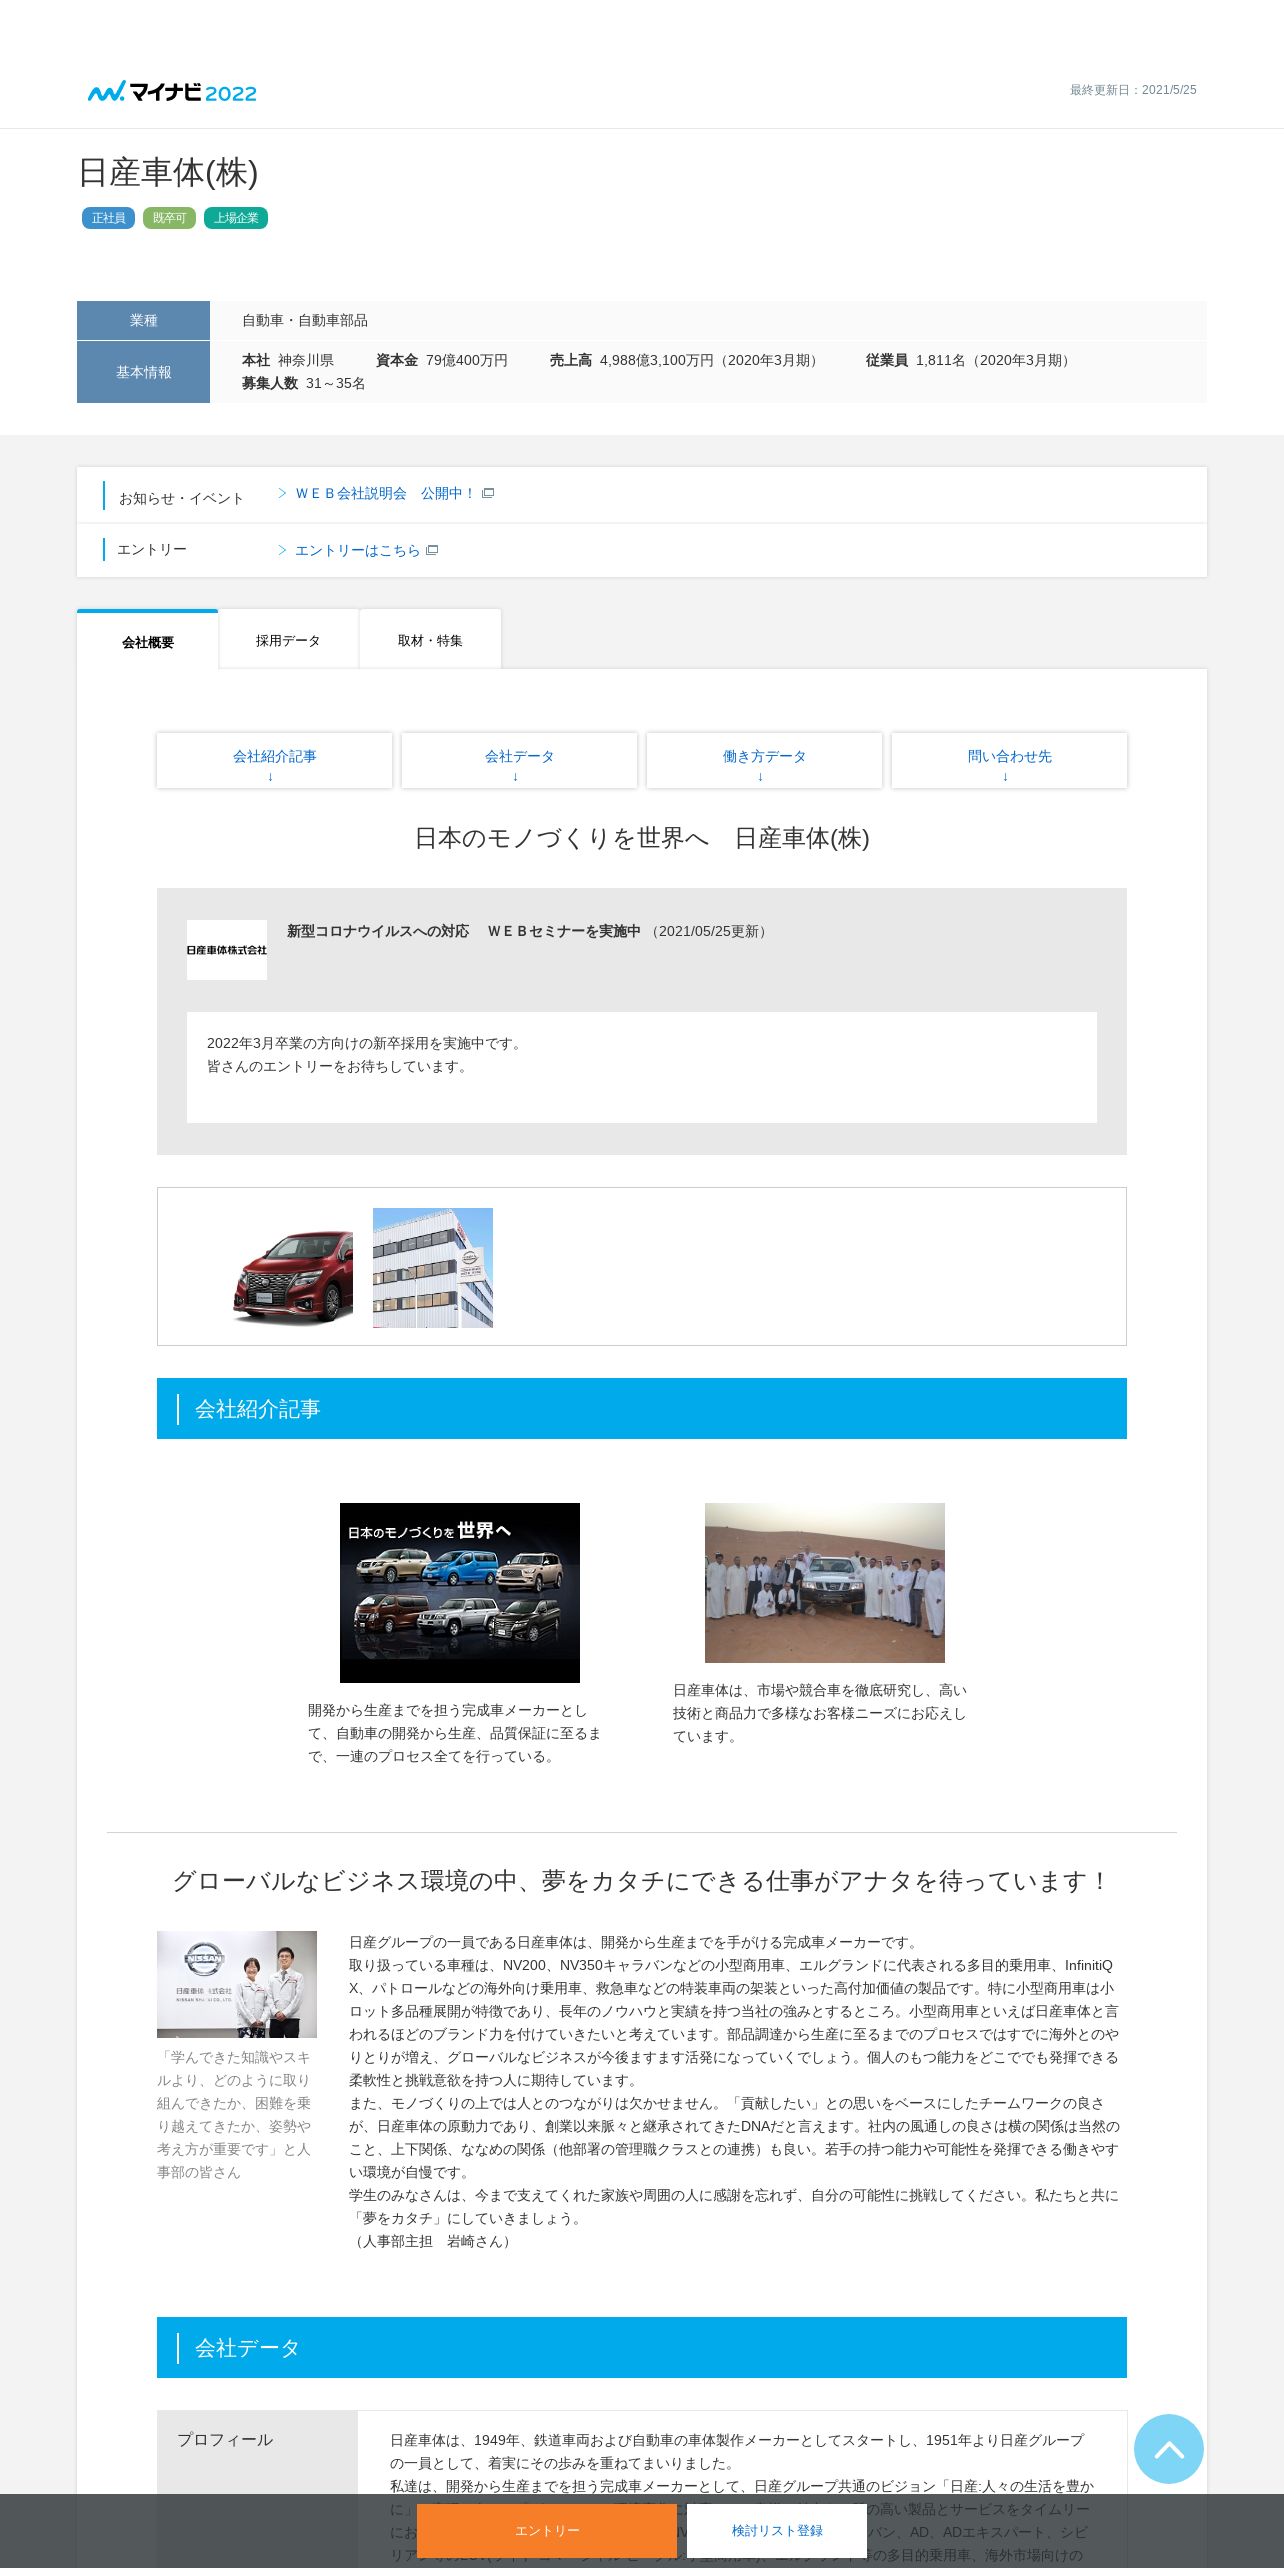Jump to 問い合わせ先 section button
This screenshot has height=2568, width=1284.
[x=1009, y=761]
